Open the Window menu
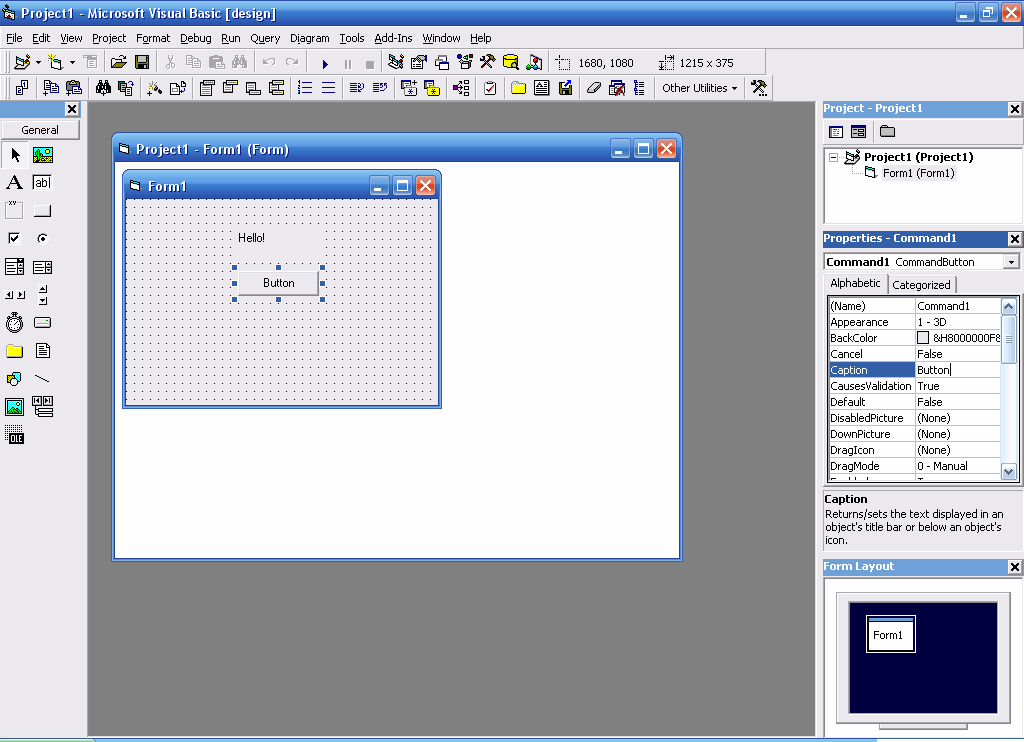 tap(441, 38)
